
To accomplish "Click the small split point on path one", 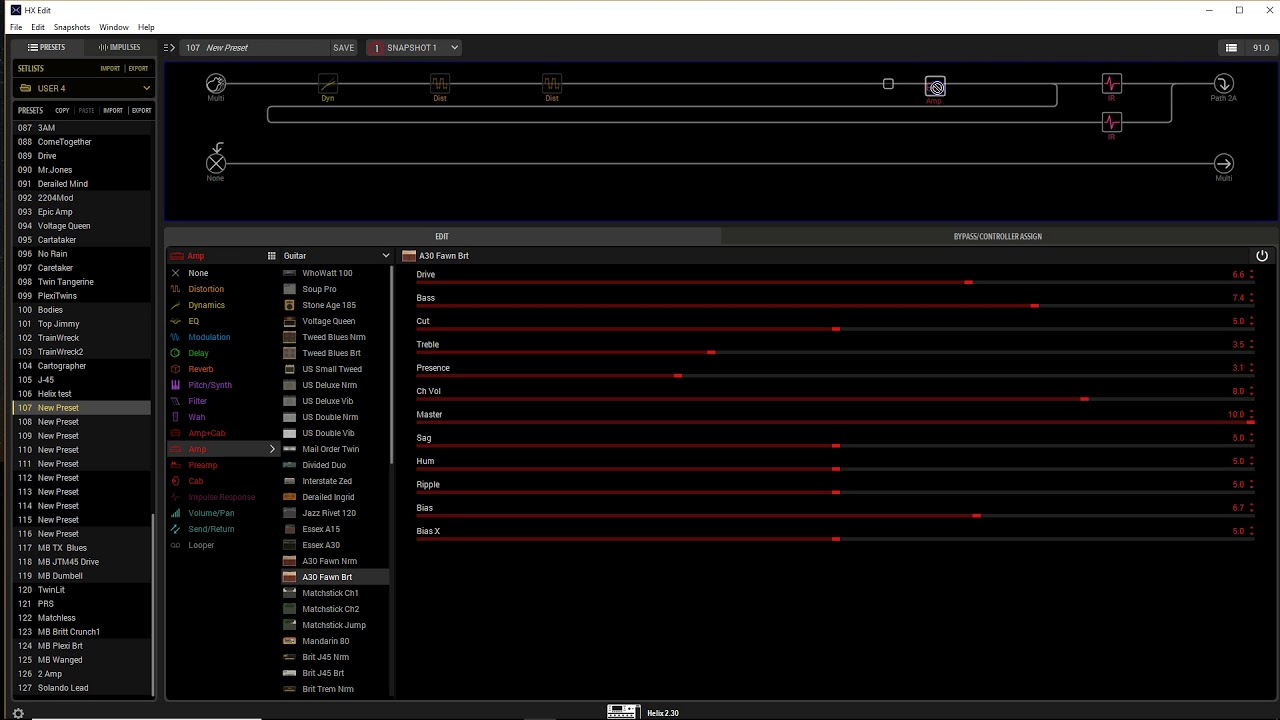I will 888,84.
